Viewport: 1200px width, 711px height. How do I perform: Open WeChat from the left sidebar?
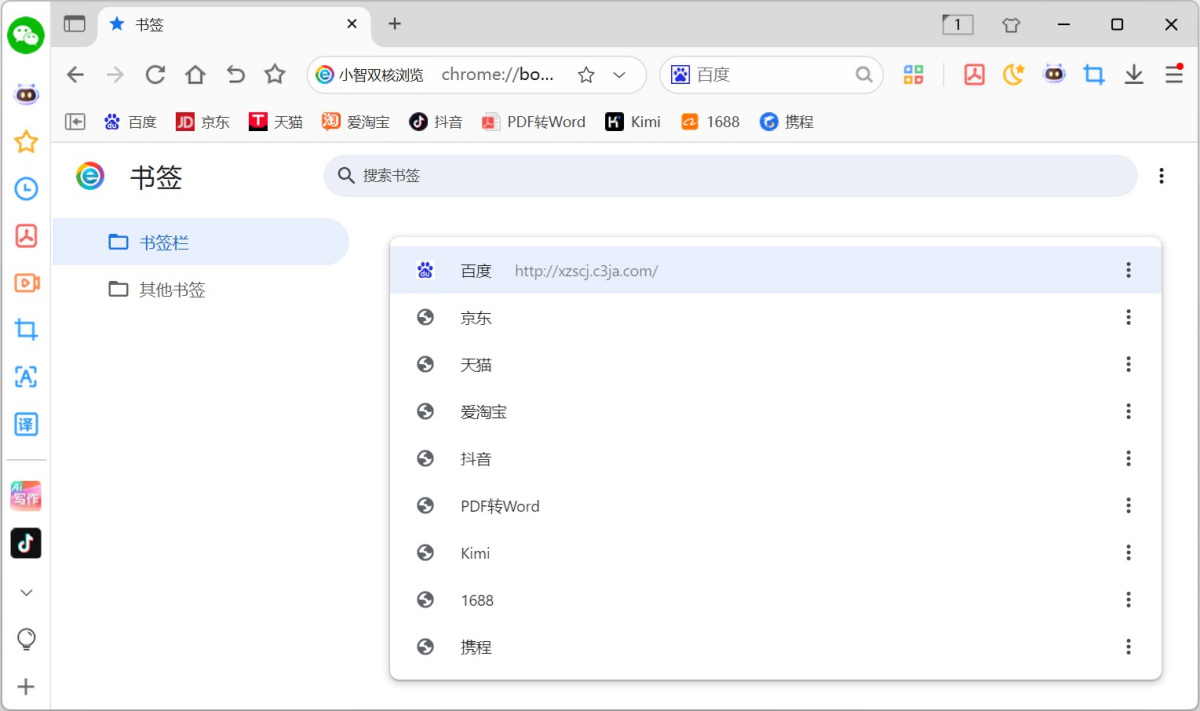pyautogui.click(x=25, y=35)
